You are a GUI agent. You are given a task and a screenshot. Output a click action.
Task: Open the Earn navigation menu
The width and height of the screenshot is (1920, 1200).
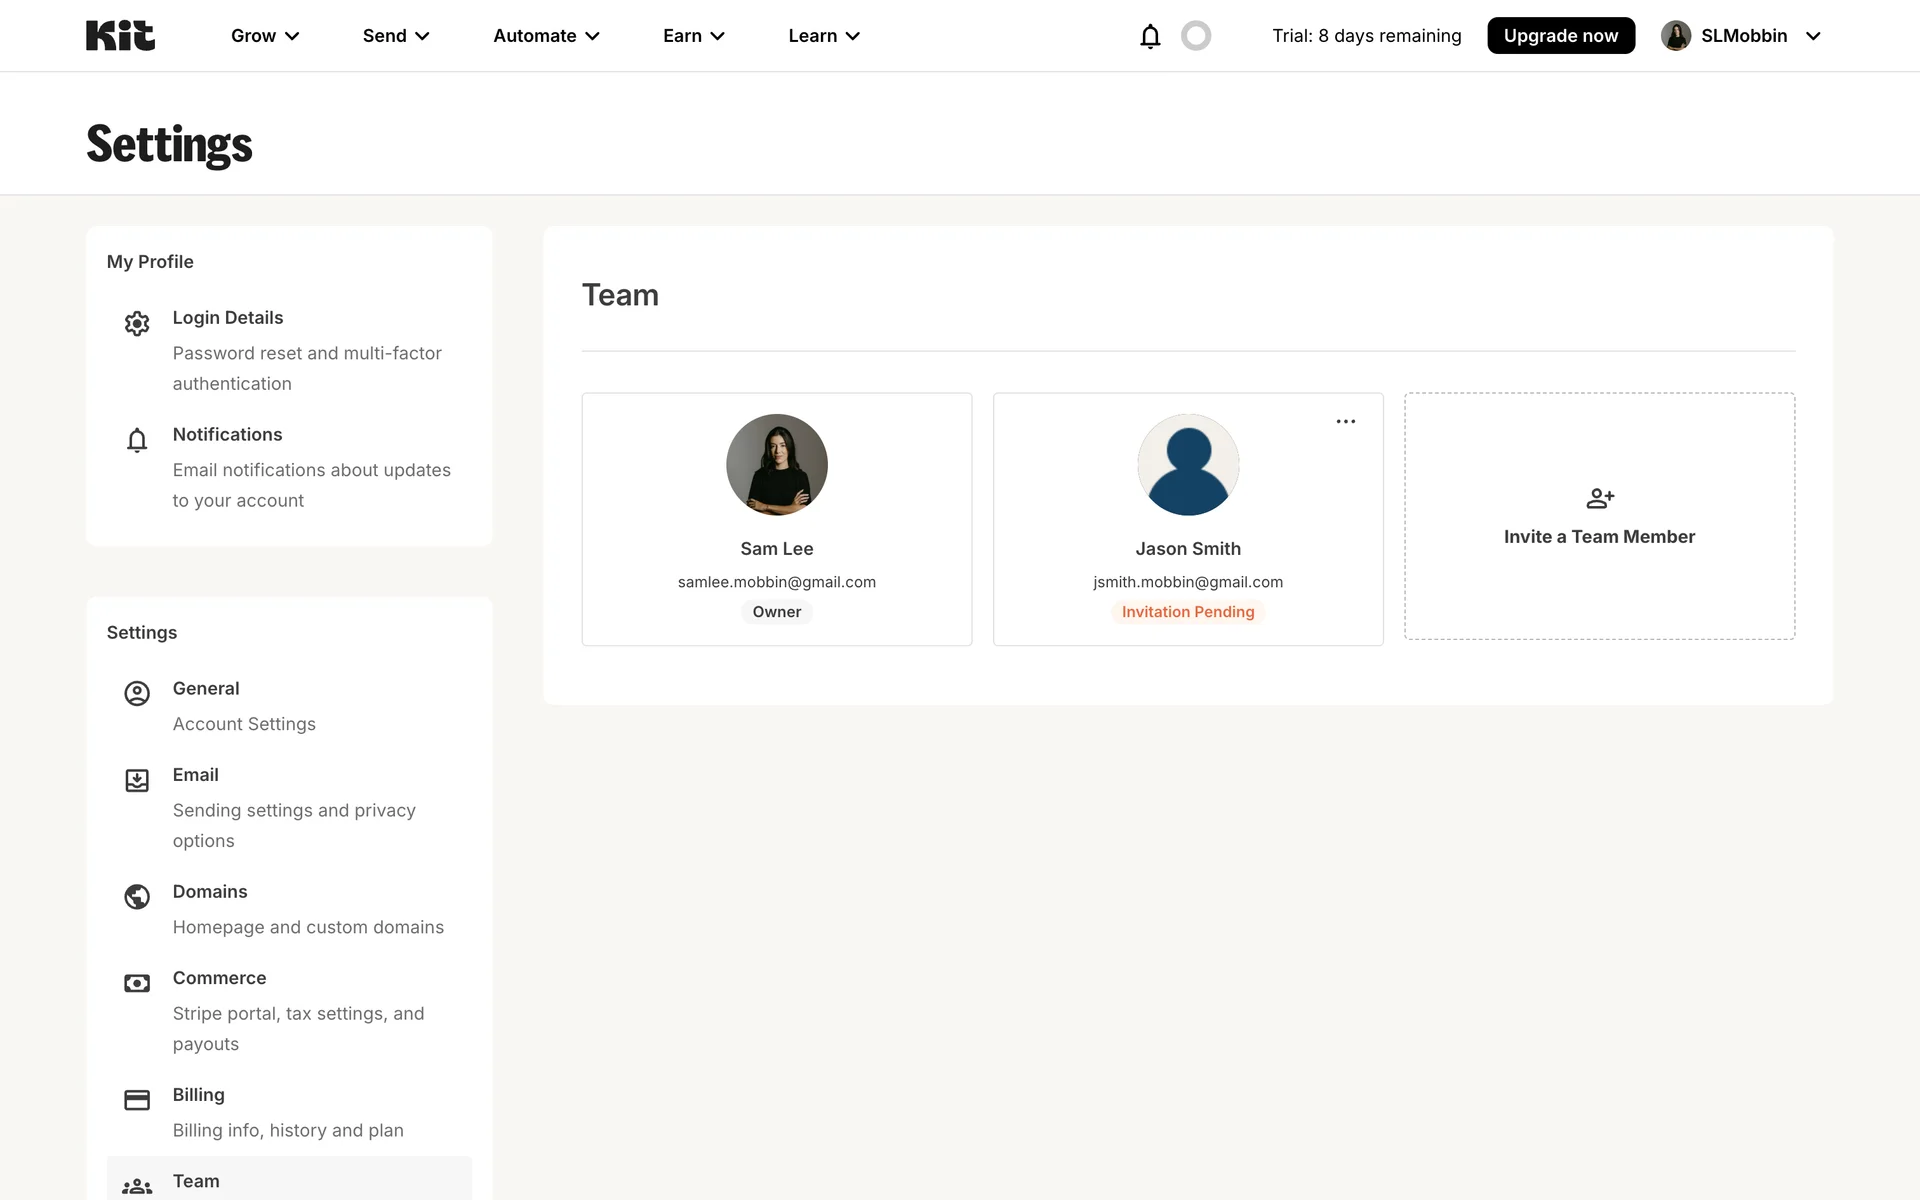[x=693, y=36]
